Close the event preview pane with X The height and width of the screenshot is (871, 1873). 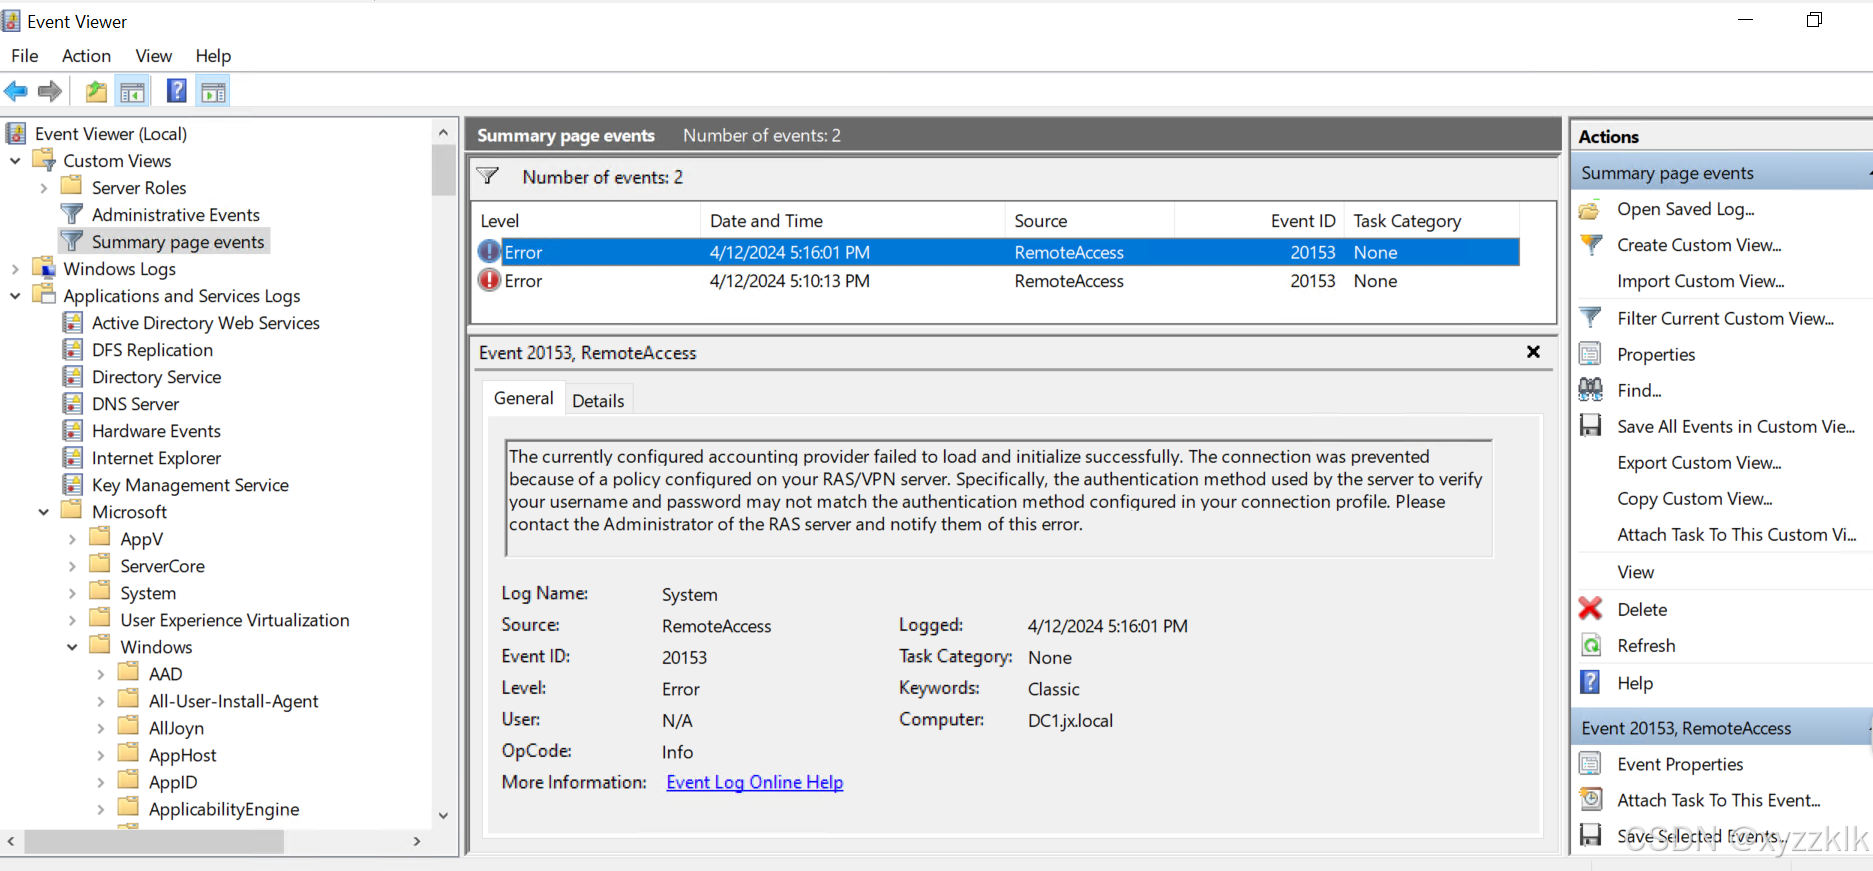(x=1533, y=352)
